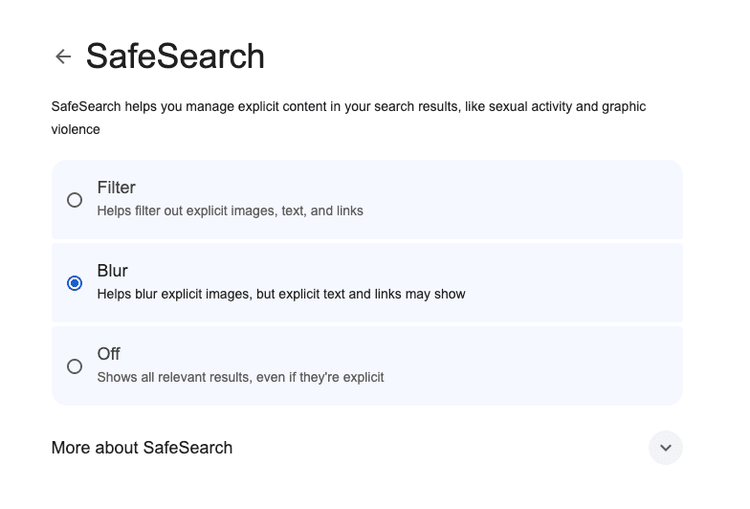
Task: Select the Blur radio button
Action: pyautogui.click(x=75, y=283)
